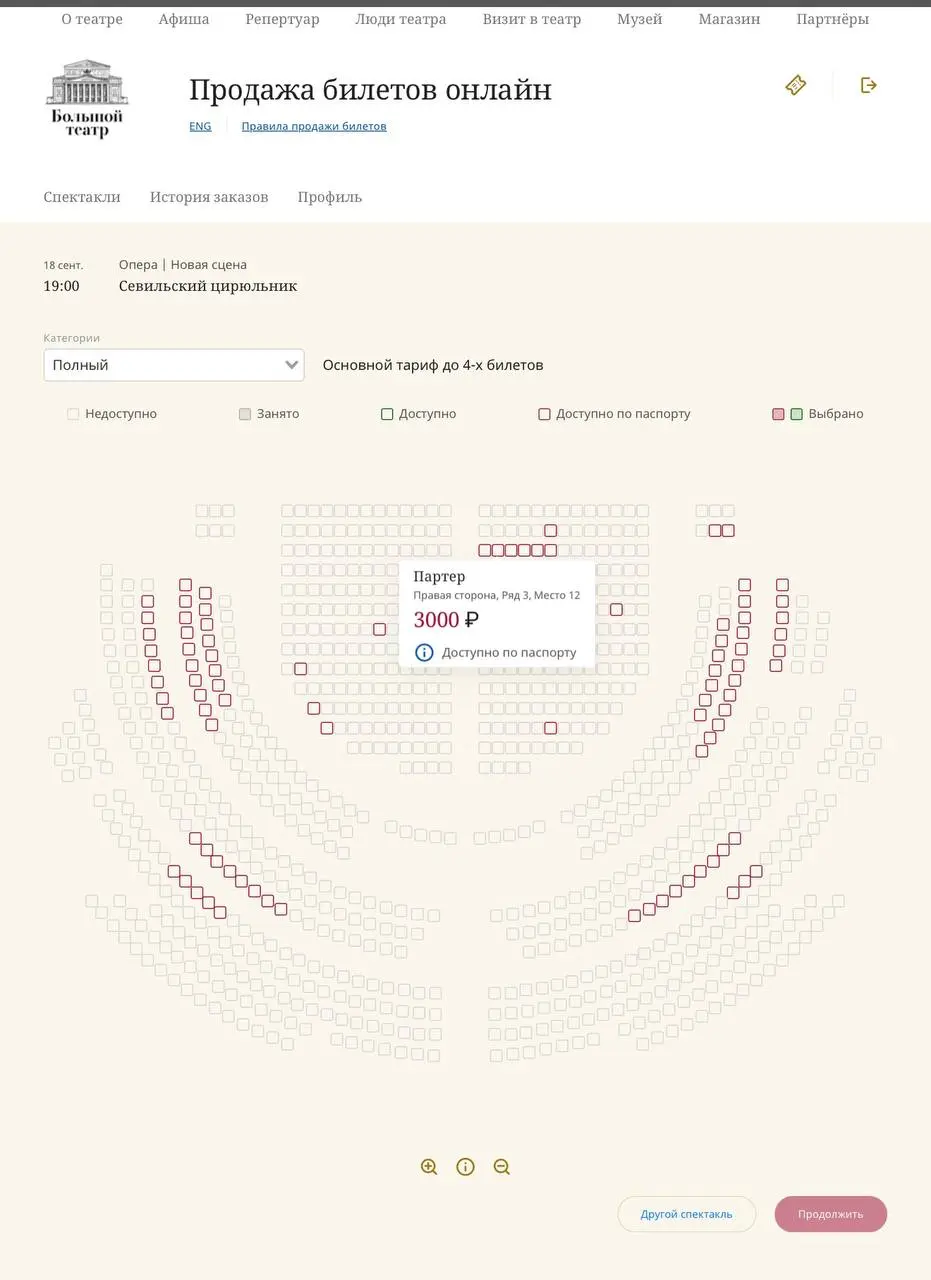Switch language via ENG link
Screen dimensions: 931x1280
click(200, 126)
